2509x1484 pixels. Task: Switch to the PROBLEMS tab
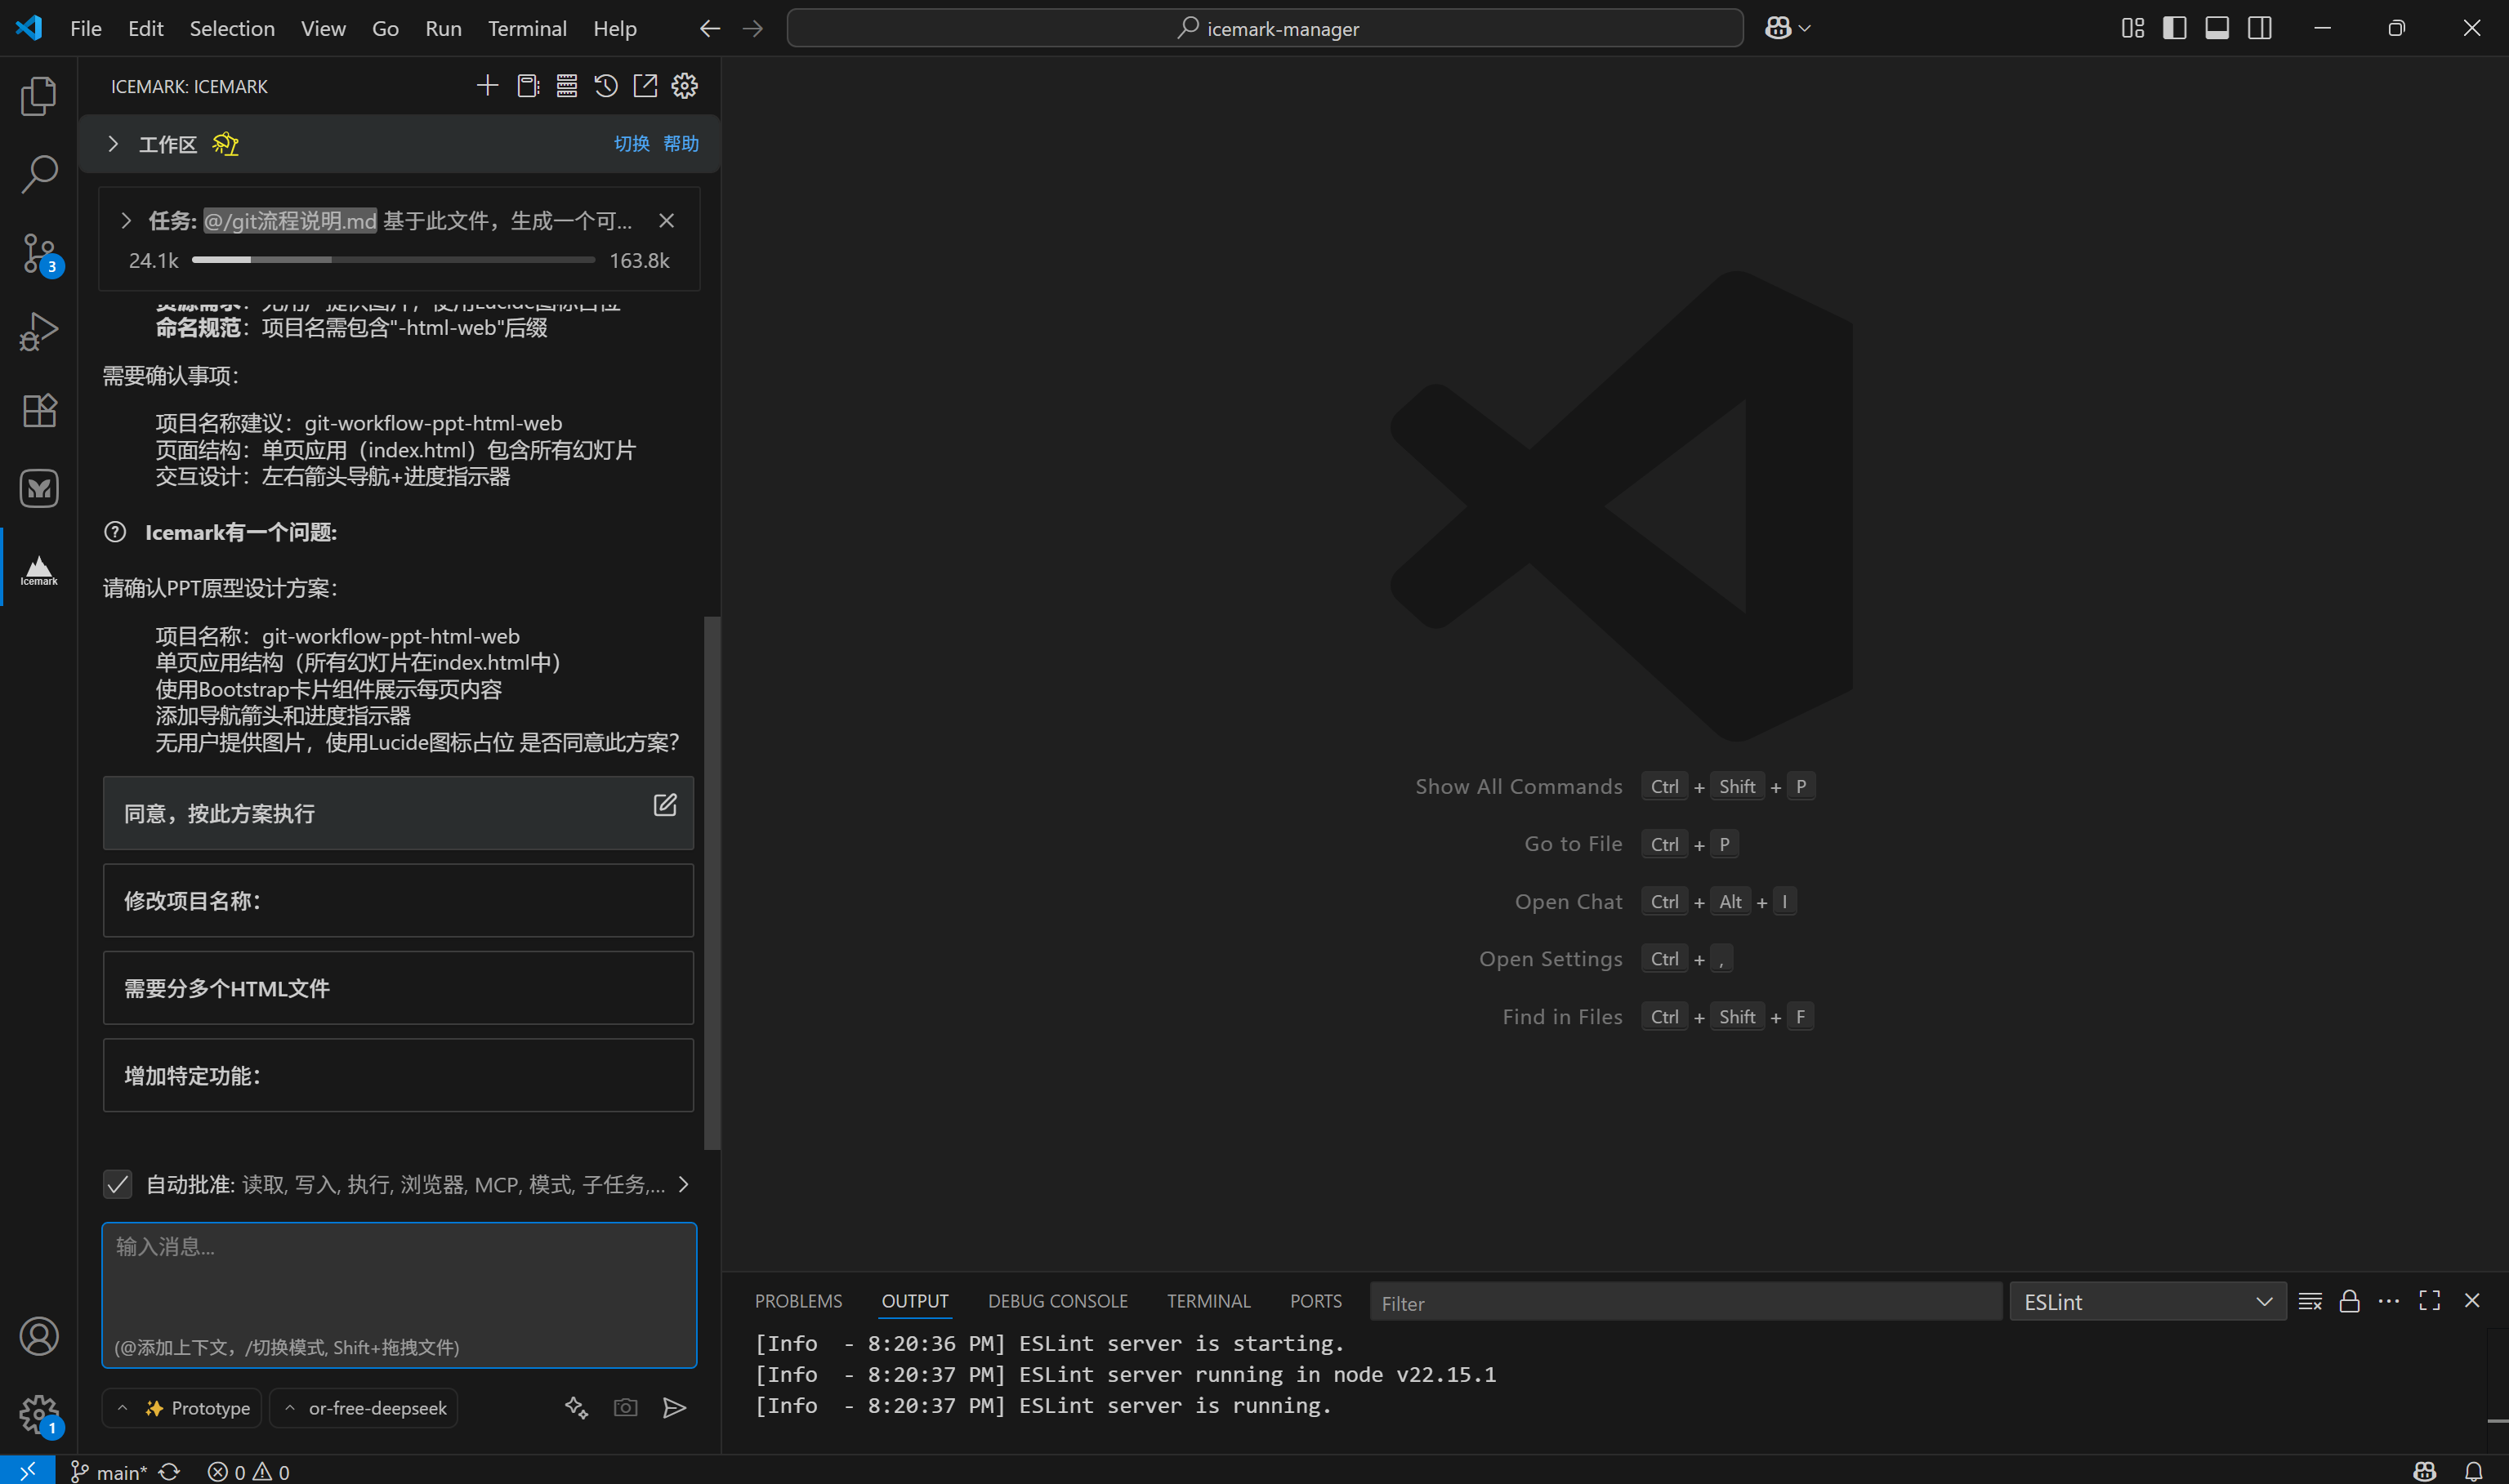(798, 1301)
